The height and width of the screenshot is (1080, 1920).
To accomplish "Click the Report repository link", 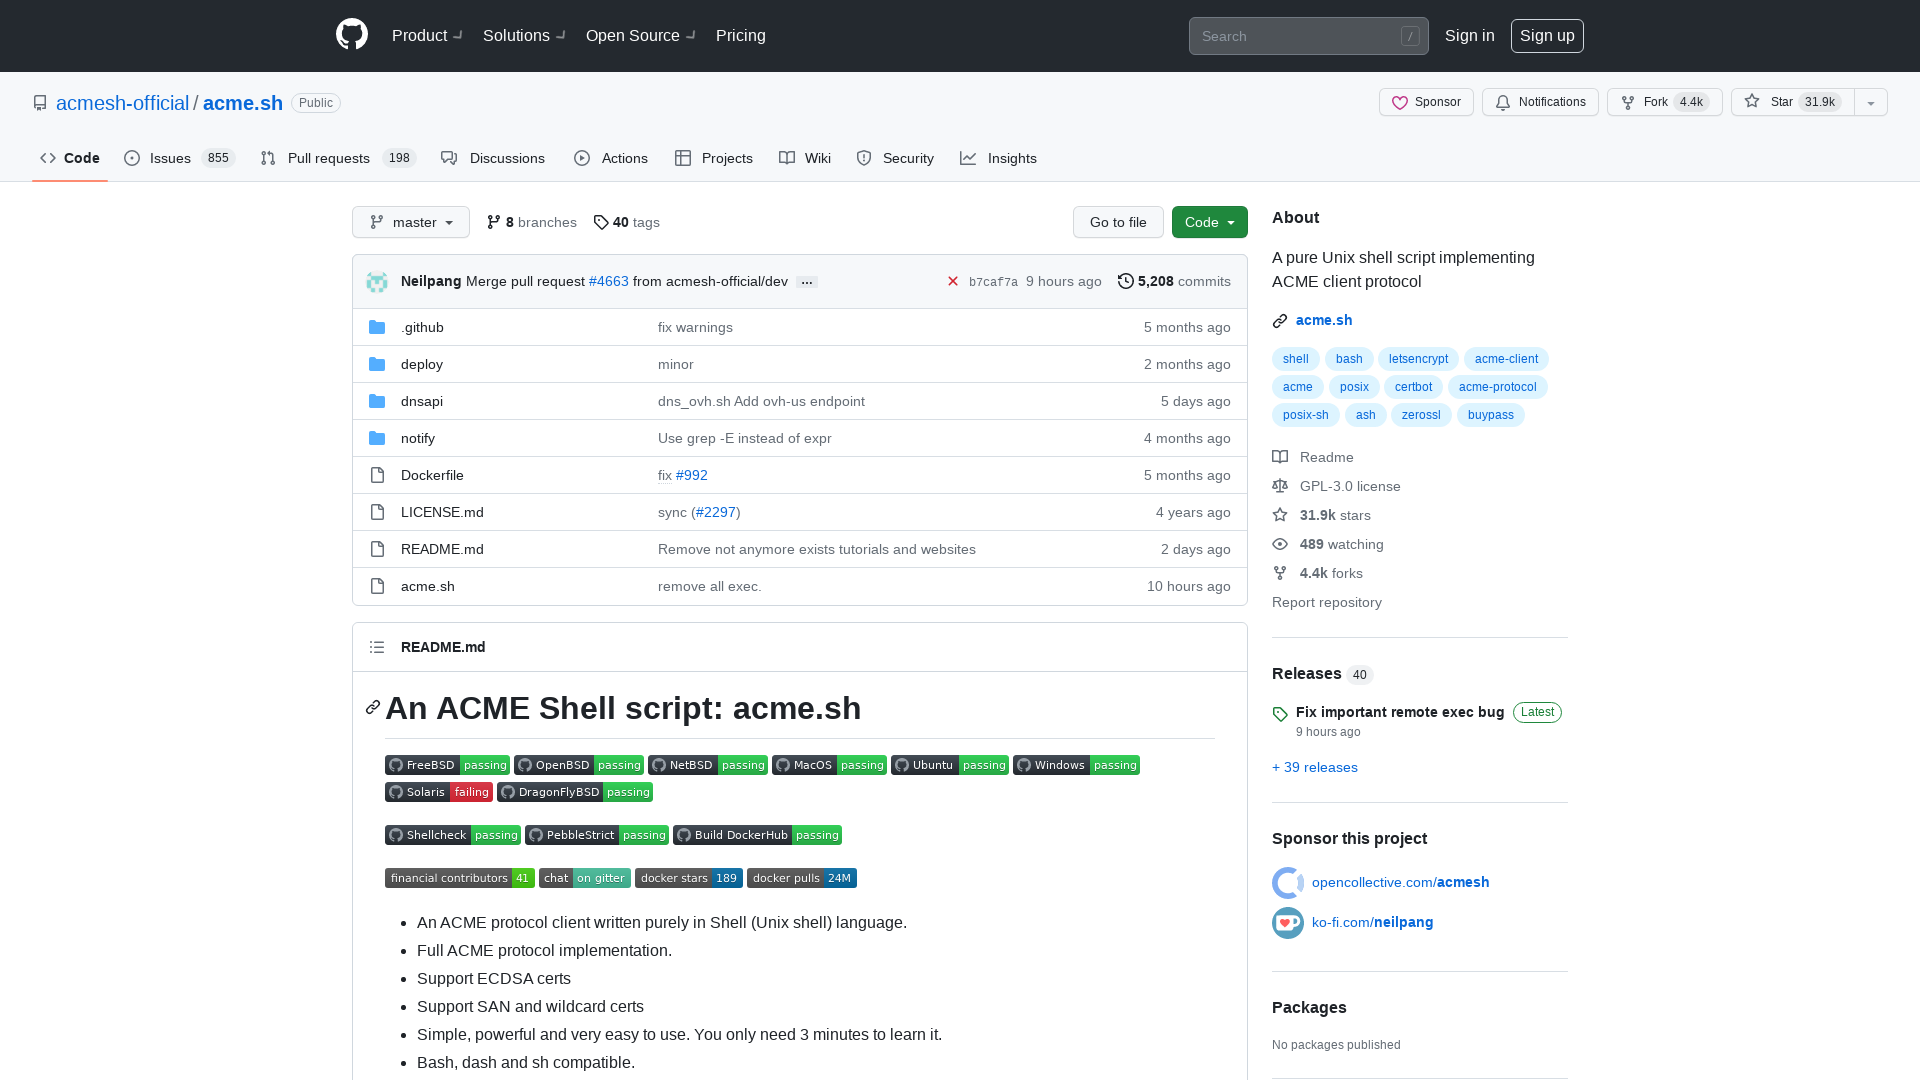I will point(1327,603).
